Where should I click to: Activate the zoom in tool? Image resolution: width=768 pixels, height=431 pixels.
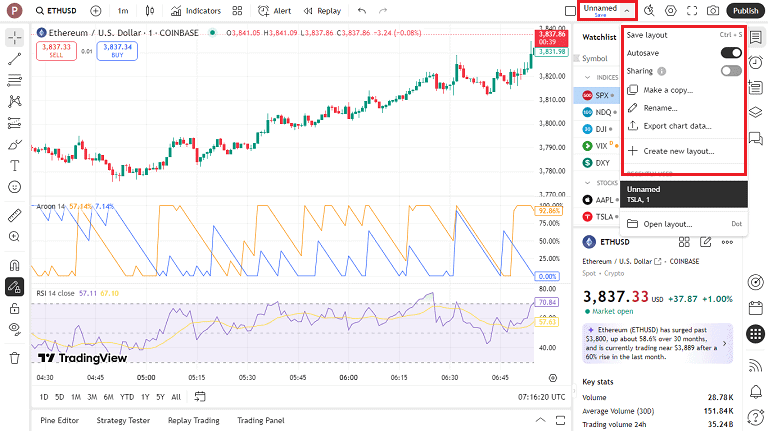click(15, 237)
